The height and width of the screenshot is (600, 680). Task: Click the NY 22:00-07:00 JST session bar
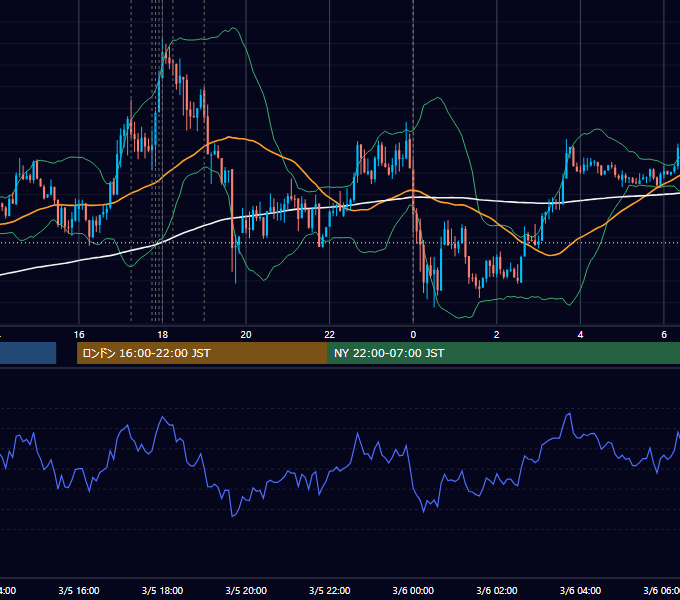click(503, 353)
